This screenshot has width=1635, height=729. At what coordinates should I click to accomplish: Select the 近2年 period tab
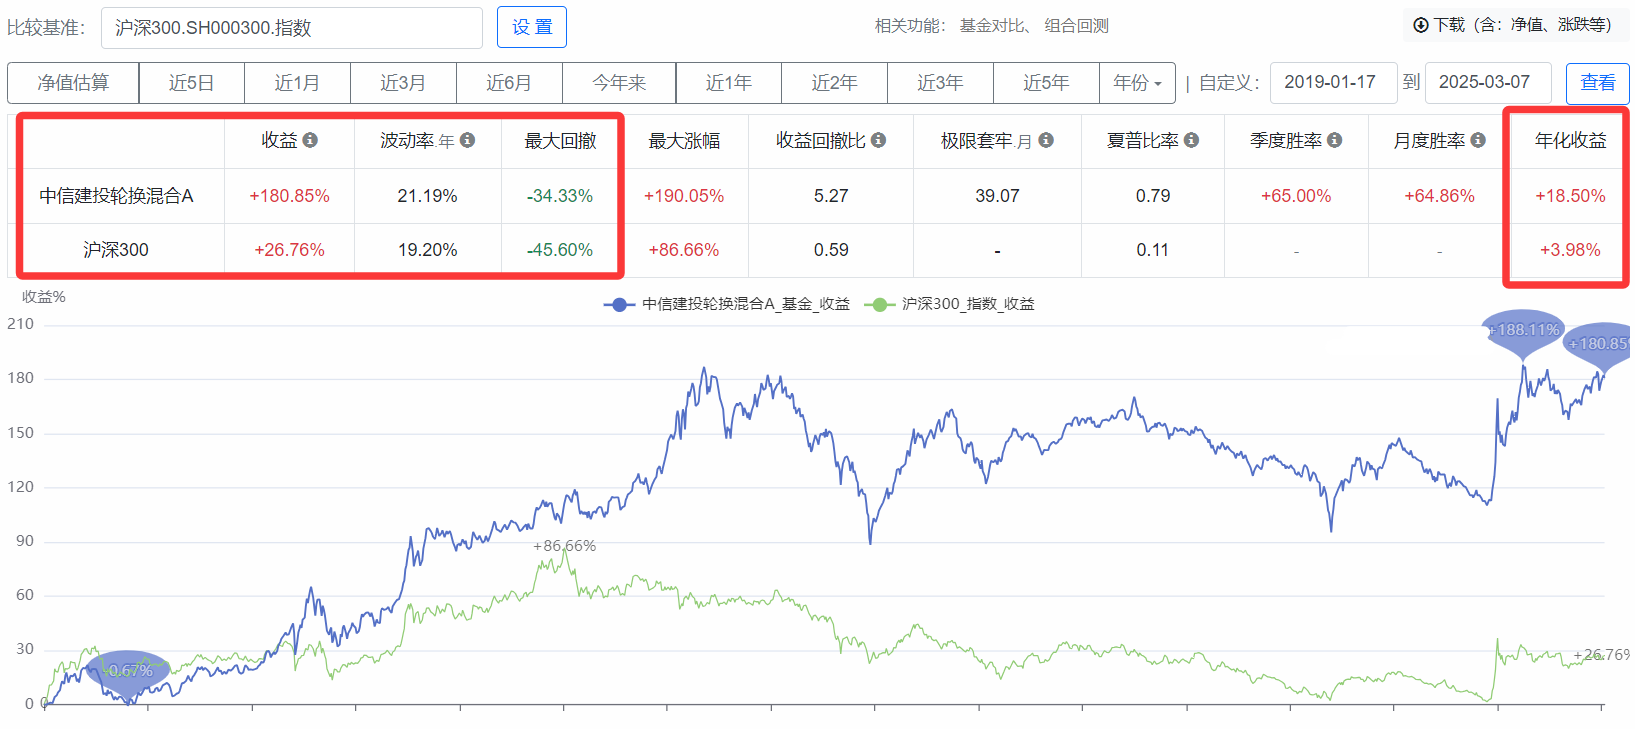pos(834,83)
